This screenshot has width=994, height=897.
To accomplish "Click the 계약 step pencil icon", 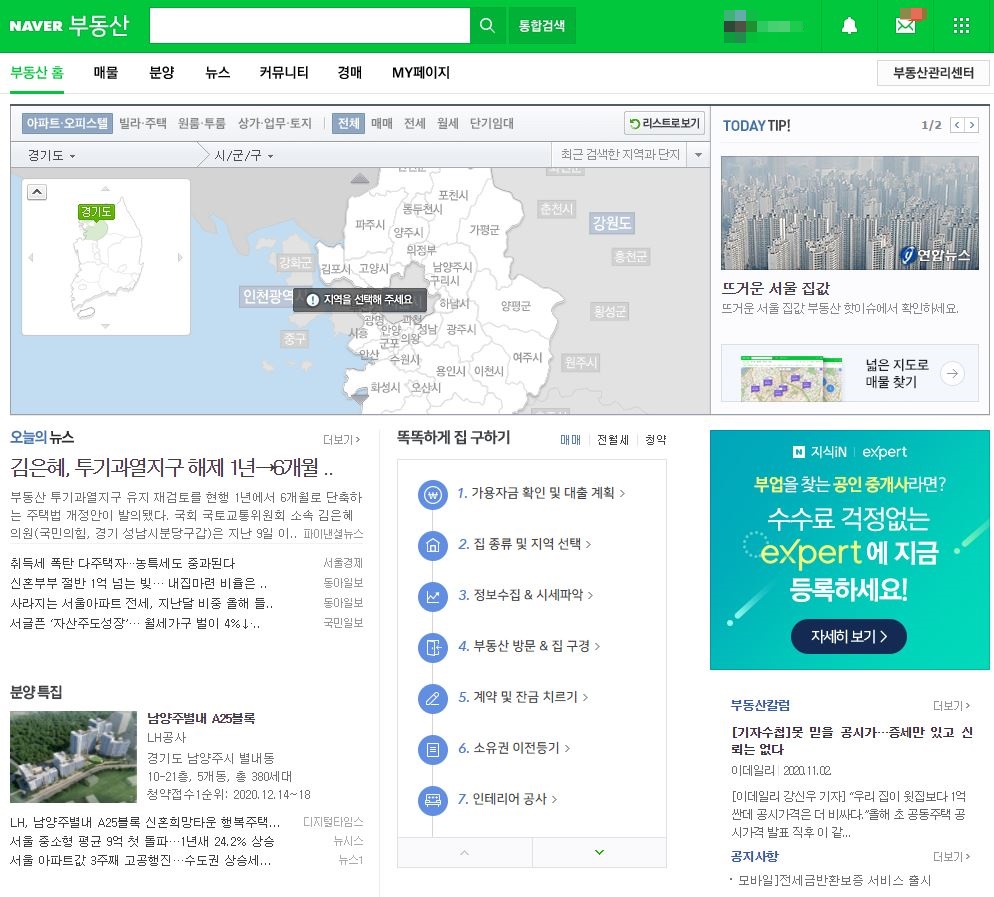I will point(433,698).
